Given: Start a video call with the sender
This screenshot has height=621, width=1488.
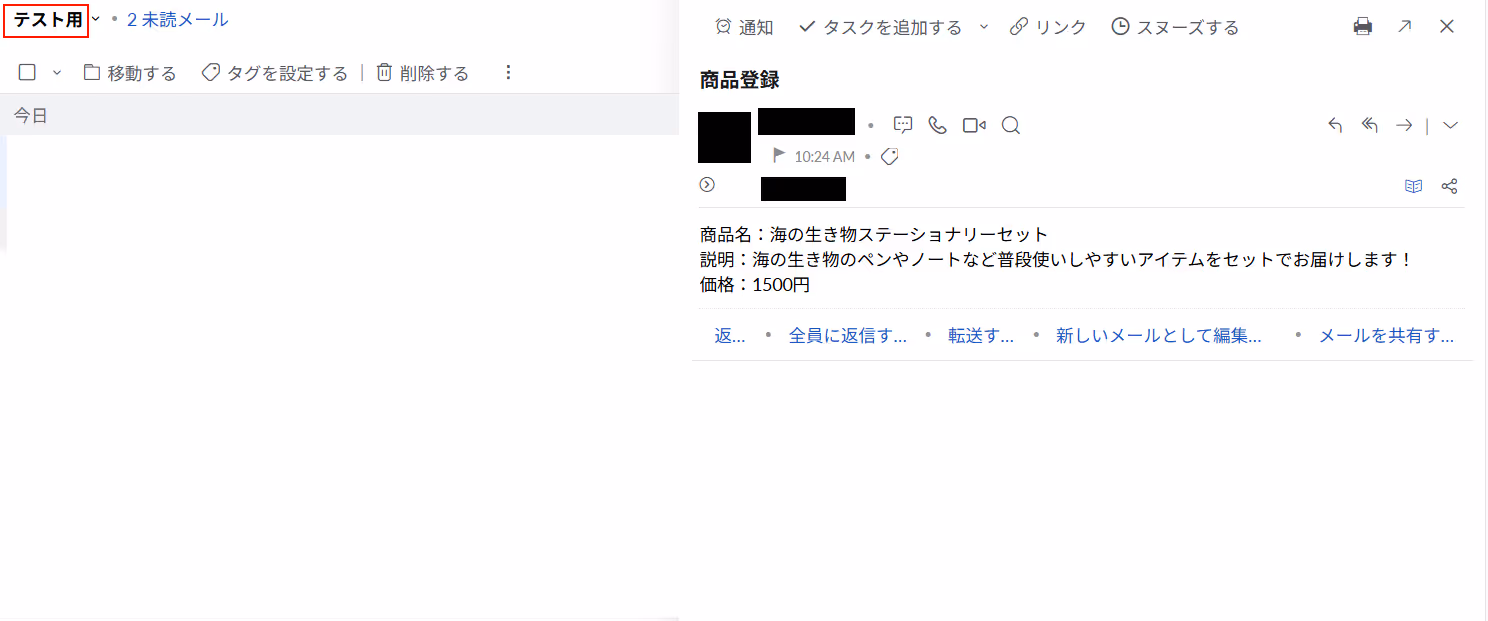Looking at the screenshot, I should (974, 125).
